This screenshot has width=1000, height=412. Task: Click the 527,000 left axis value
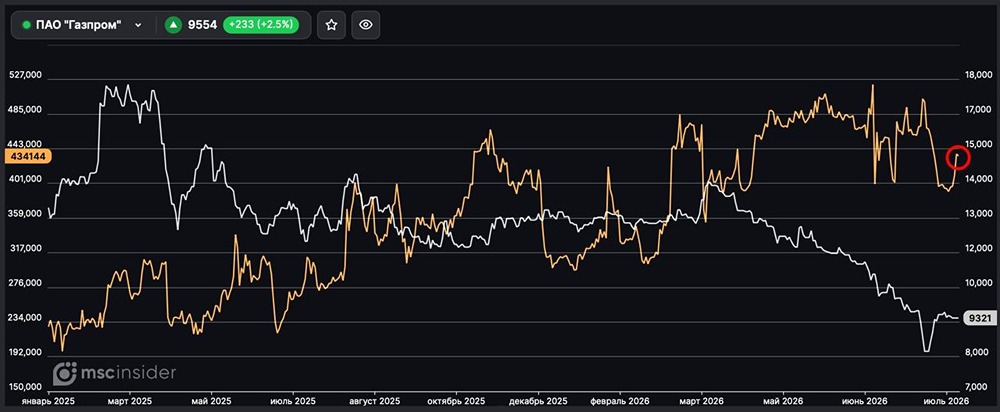(x=26, y=76)
